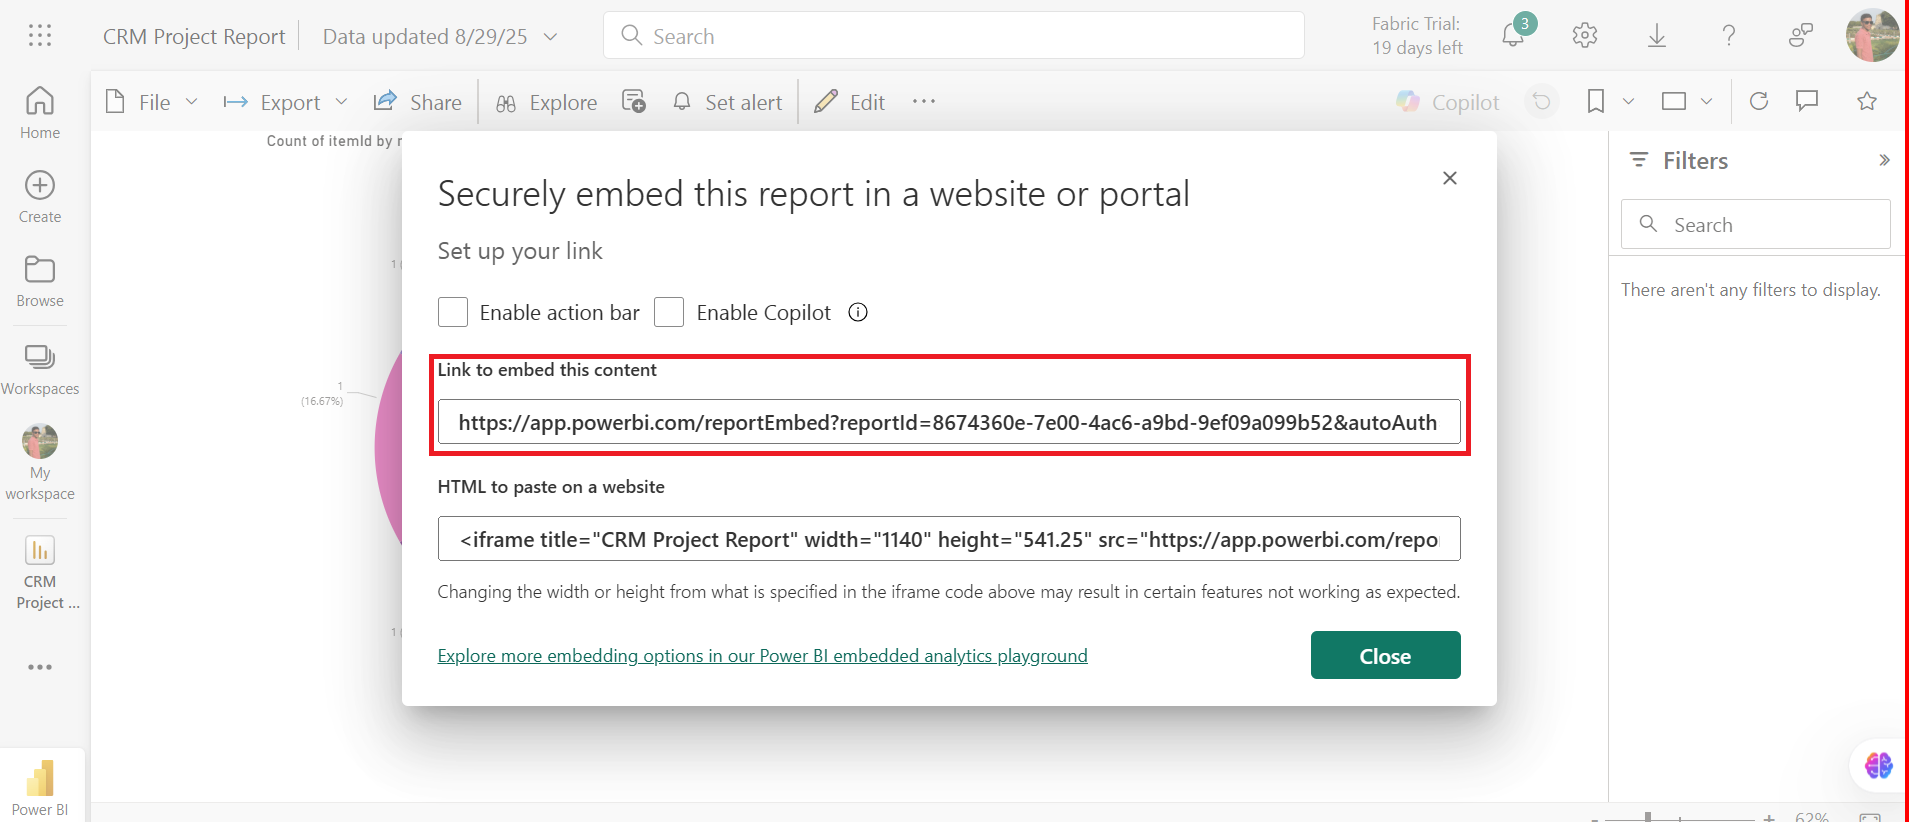Image resolution: width=1909 pixels, height=822 pixels.
Task: Click the download icon in header
Action: pos(1657,36)
